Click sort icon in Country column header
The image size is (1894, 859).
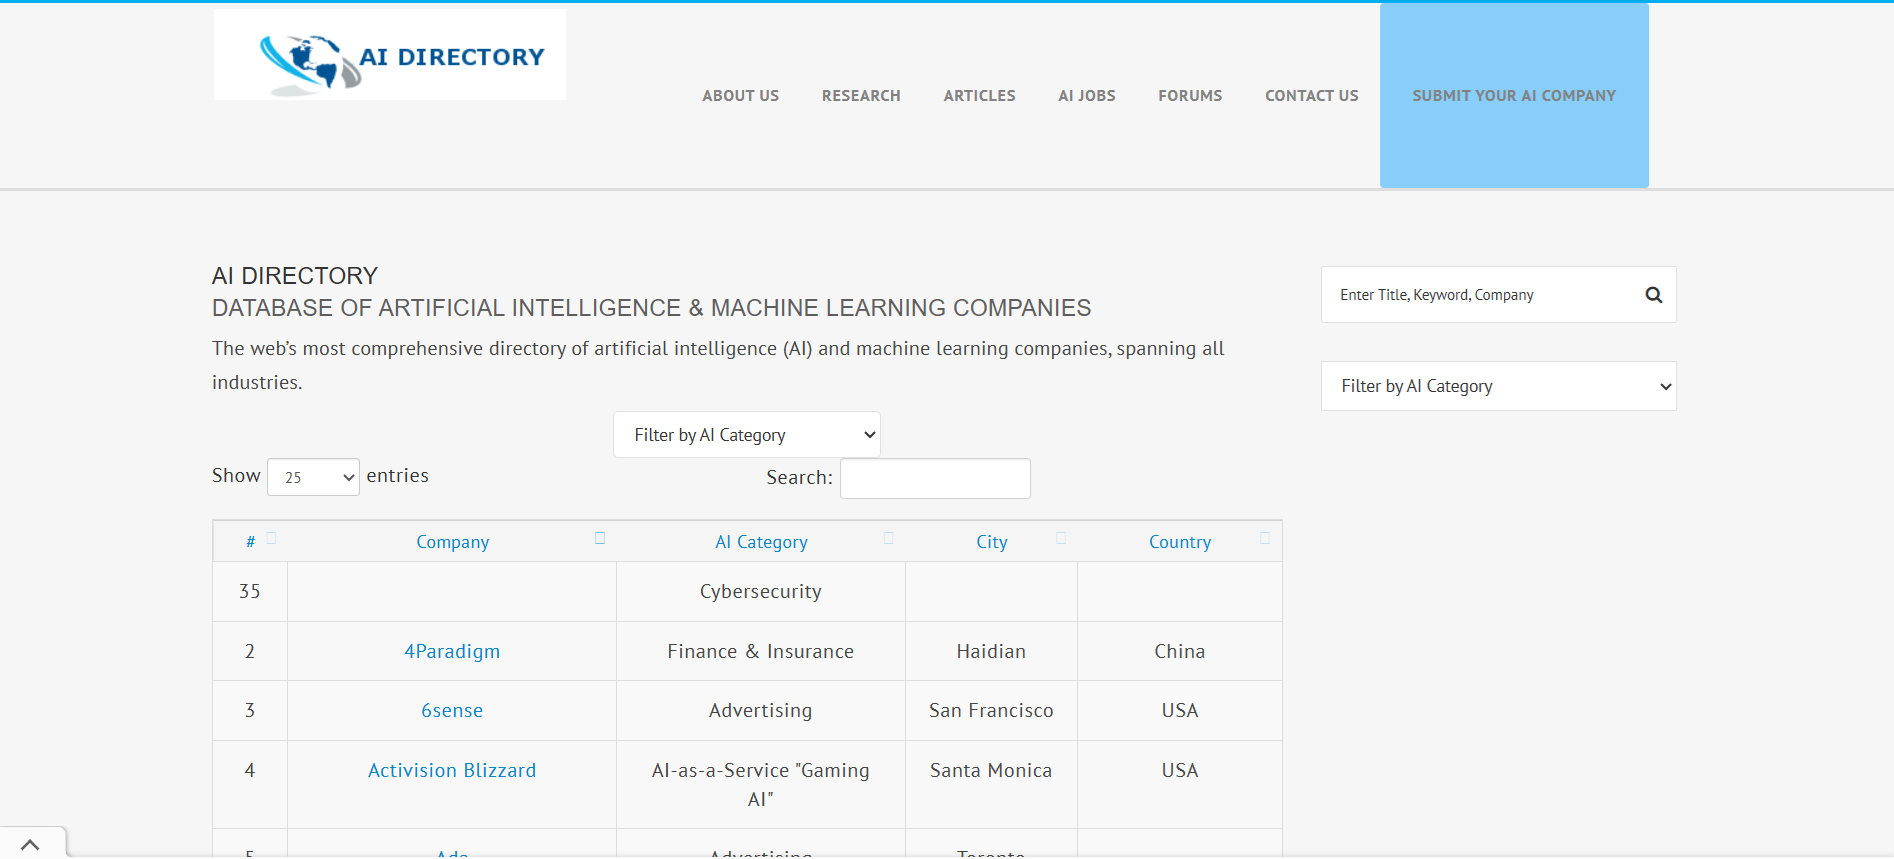[1265, 538]
